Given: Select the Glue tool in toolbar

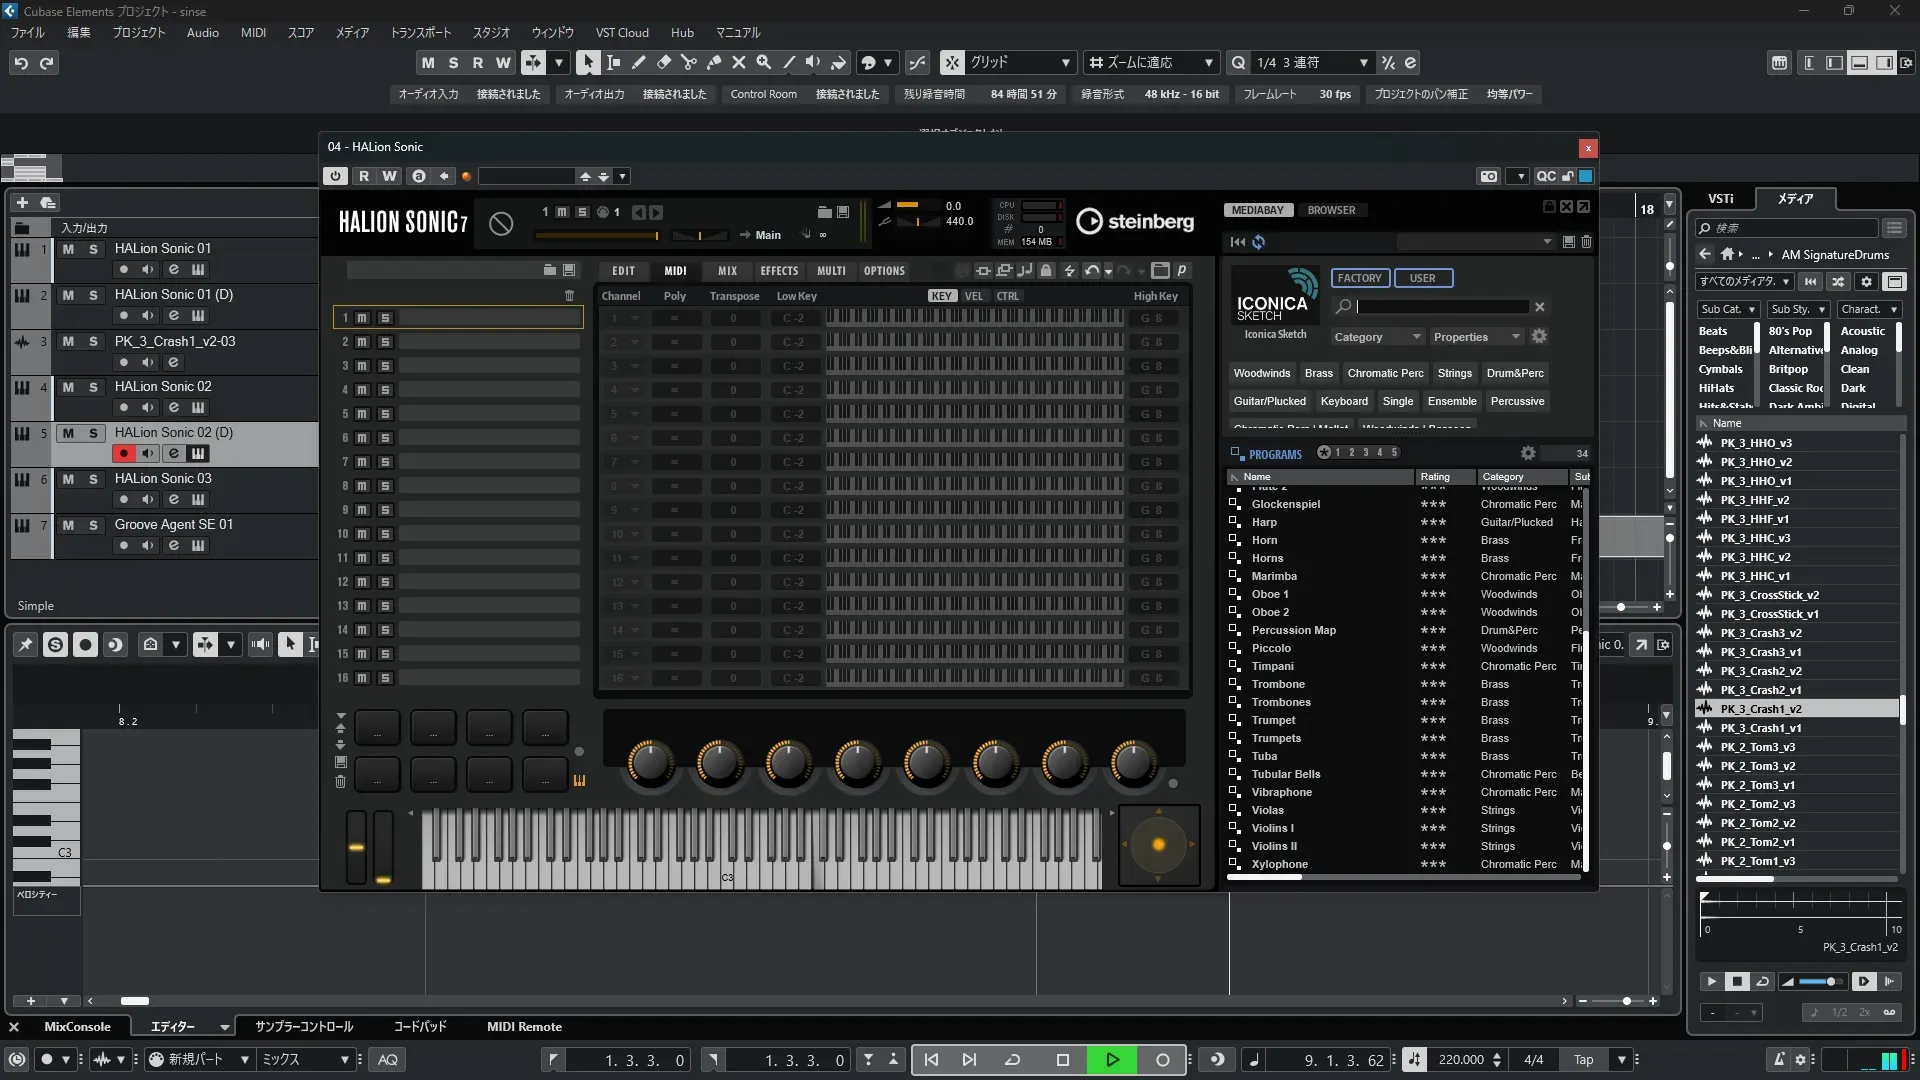Looking at the screenshot, I should [713, 62].
